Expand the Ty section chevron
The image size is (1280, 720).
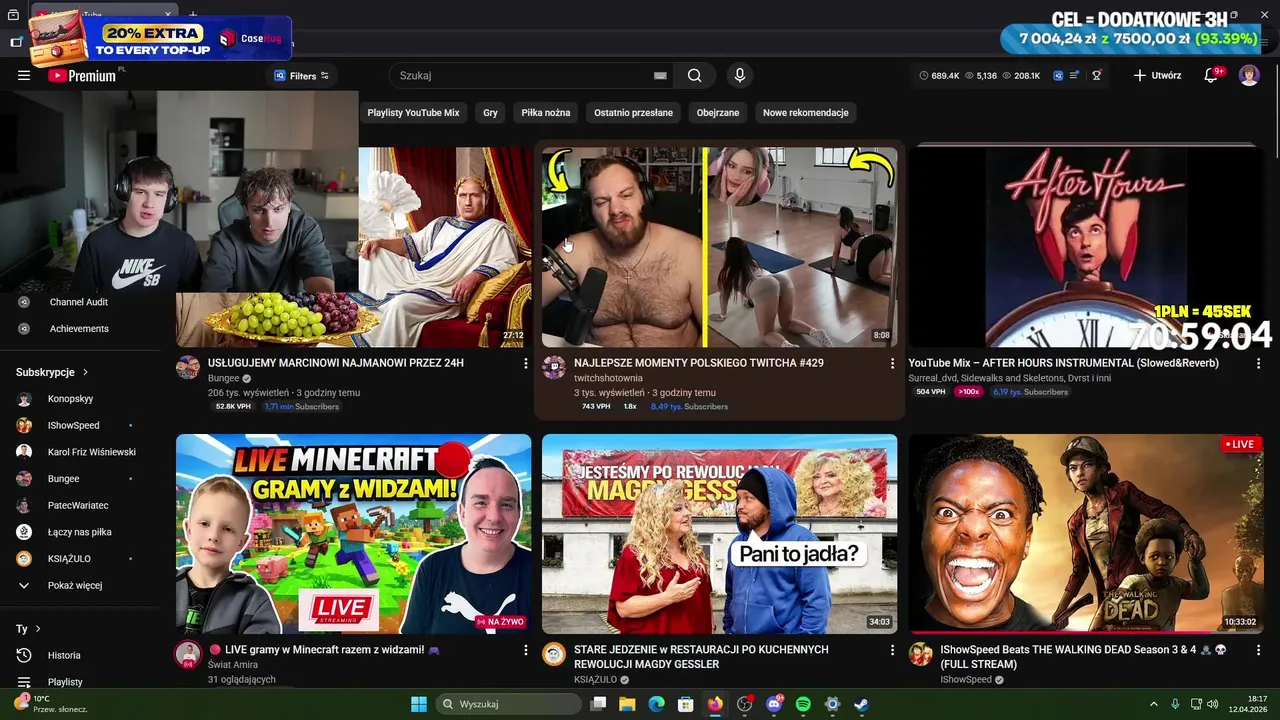38,629
